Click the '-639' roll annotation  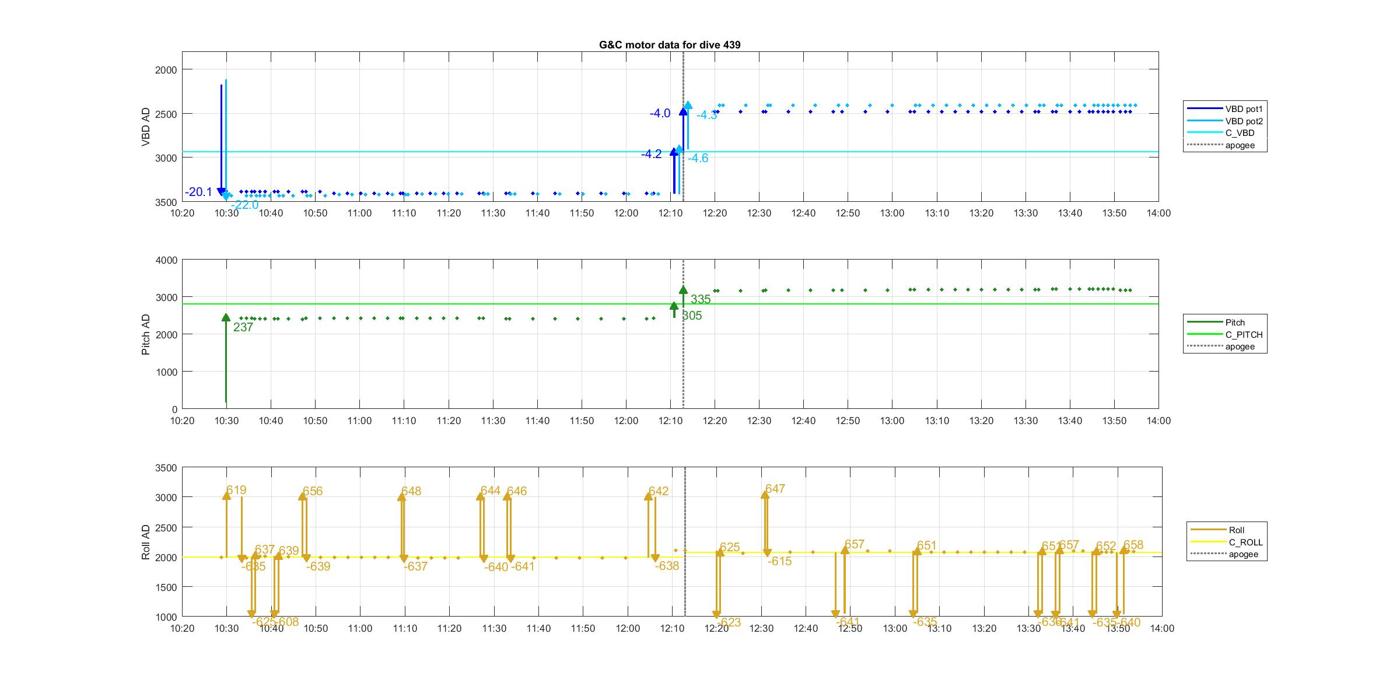(x=318, y=567)
